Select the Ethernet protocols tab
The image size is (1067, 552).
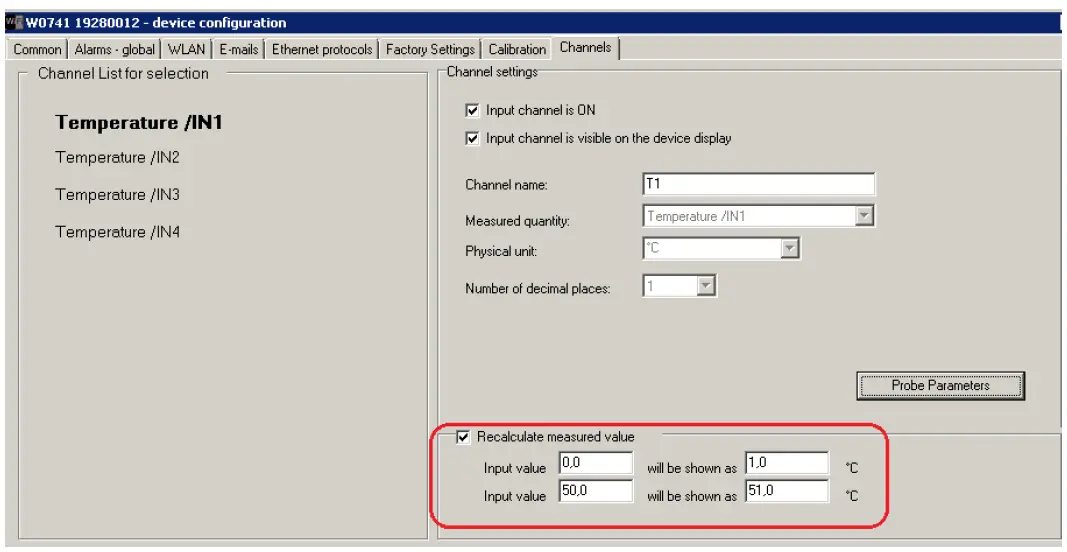[322, 49]
